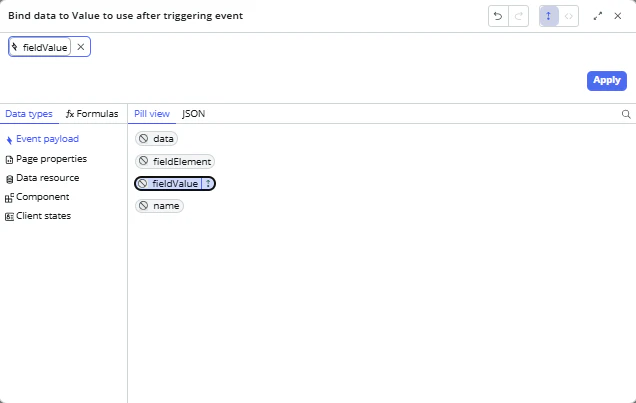The height and width of the screenshot is (403, 636).
Task: Expand the dialog with the expand icon
Action: point(597,16)
